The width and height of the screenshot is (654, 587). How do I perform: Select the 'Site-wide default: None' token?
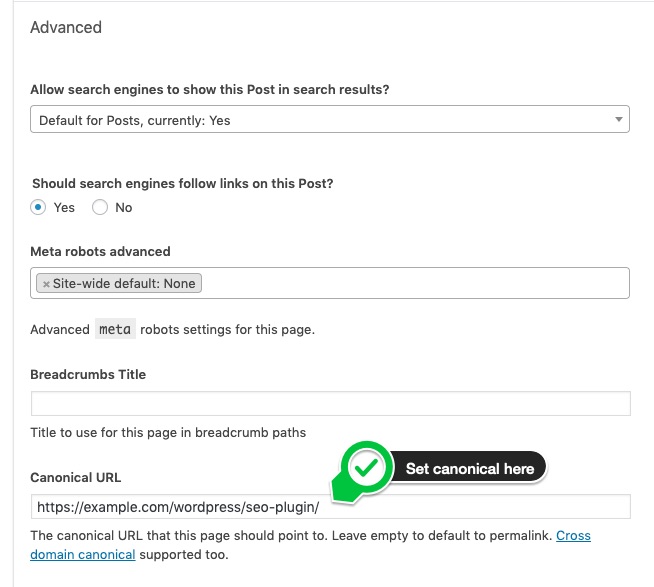coord(119,283)
